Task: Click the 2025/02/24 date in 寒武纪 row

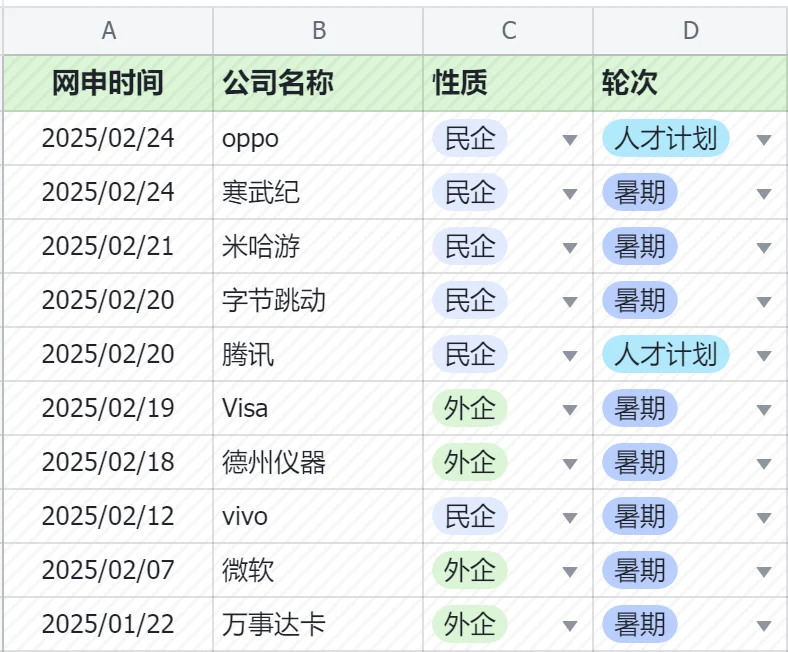Action: (x=108, y=192)
